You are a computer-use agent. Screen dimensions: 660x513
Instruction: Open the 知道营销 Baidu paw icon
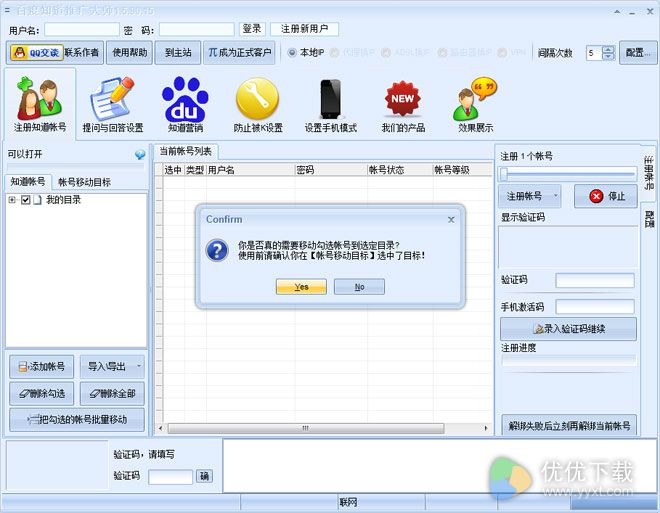[185, 104]
